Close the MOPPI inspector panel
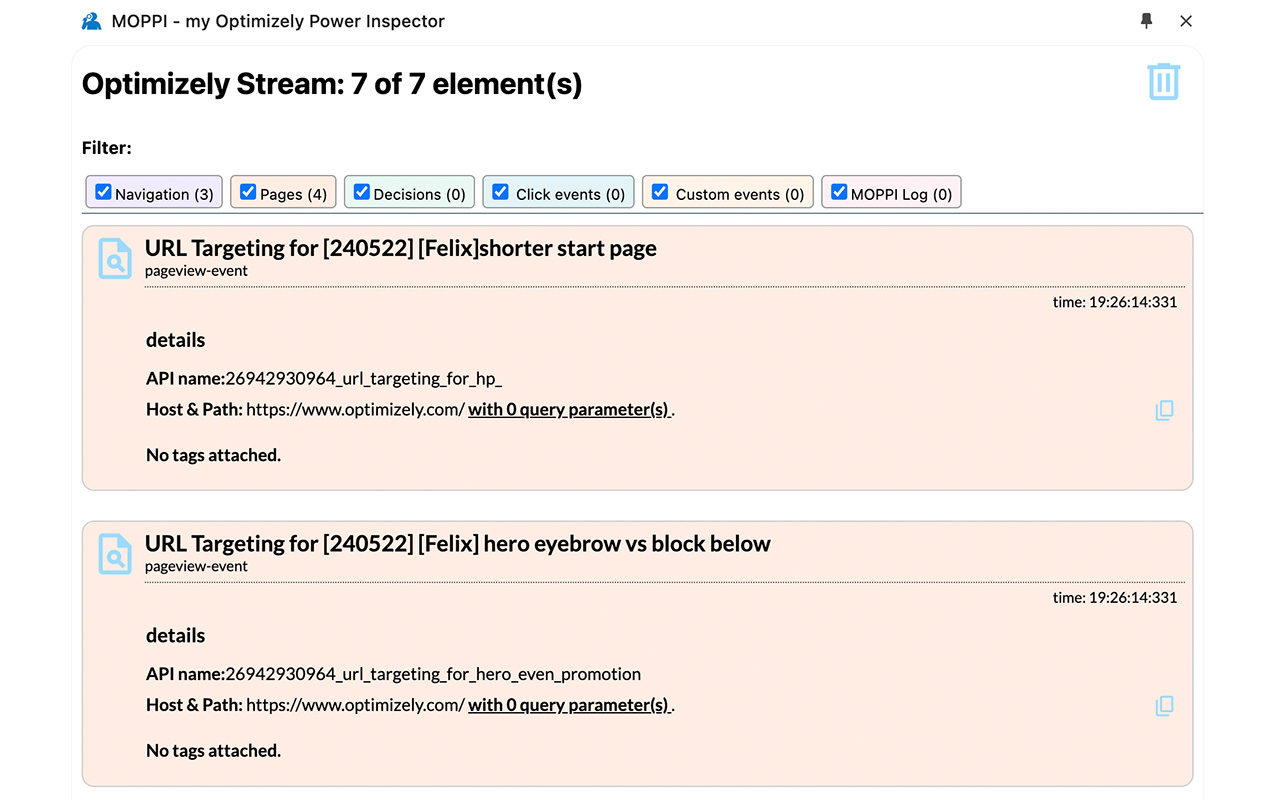 [x=1186, y=21]
